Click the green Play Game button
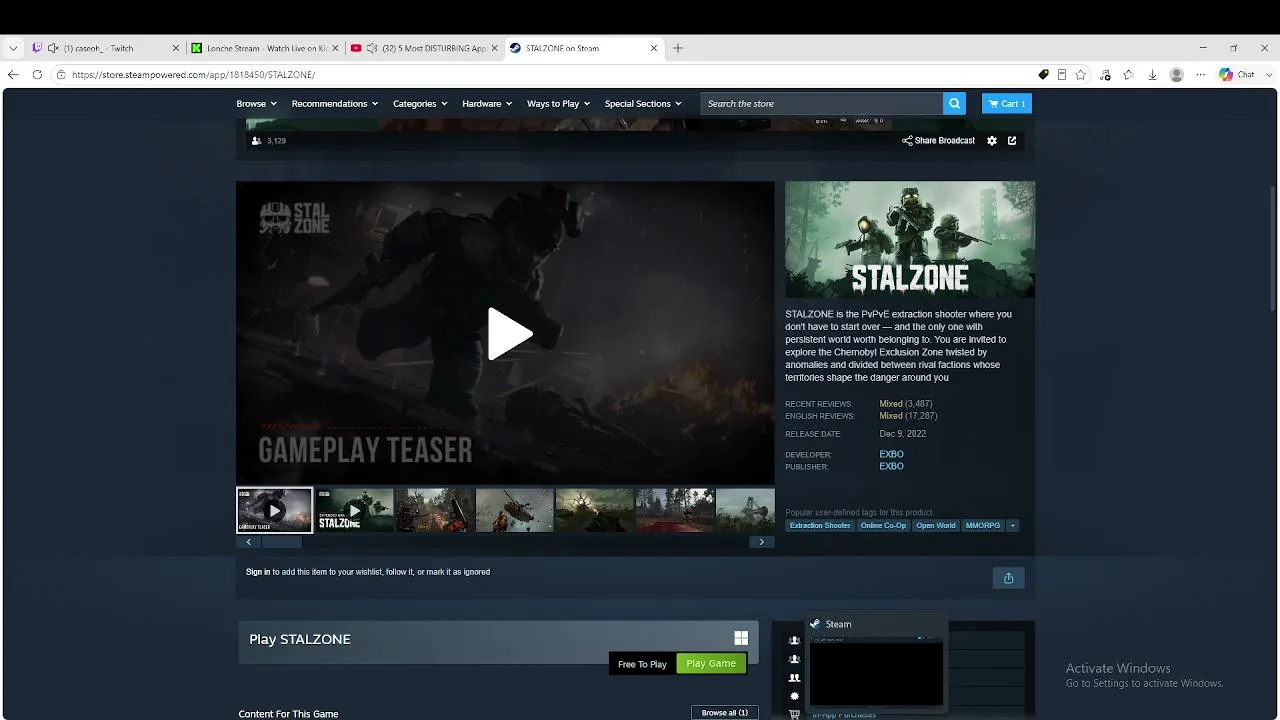The height and width of the screenshot is (720, 1280). coord(711,663)
